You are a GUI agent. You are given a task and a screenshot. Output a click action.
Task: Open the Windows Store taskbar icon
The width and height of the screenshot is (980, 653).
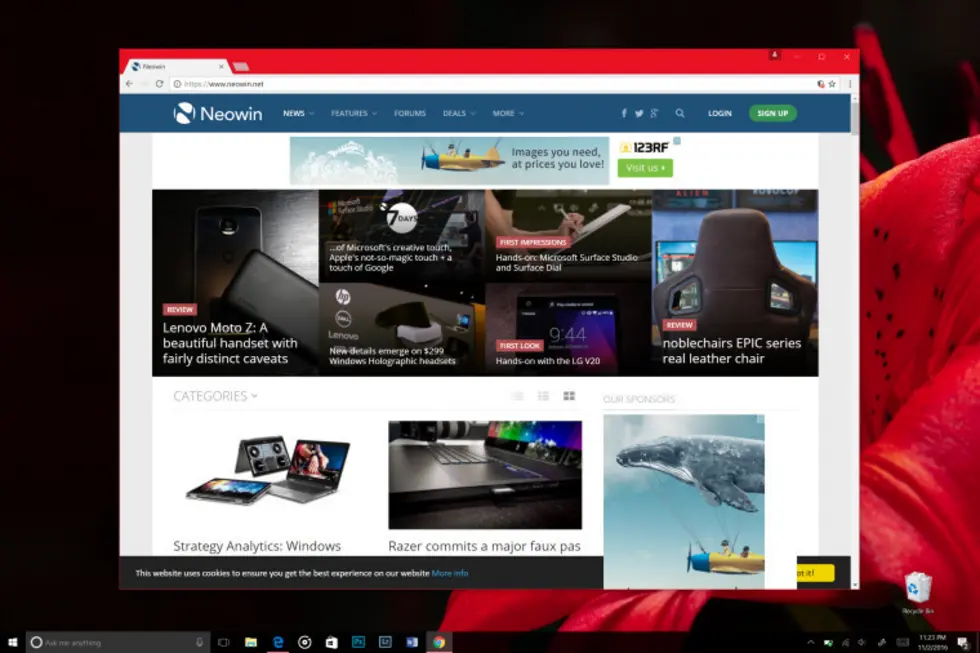(x=331, y=642)
